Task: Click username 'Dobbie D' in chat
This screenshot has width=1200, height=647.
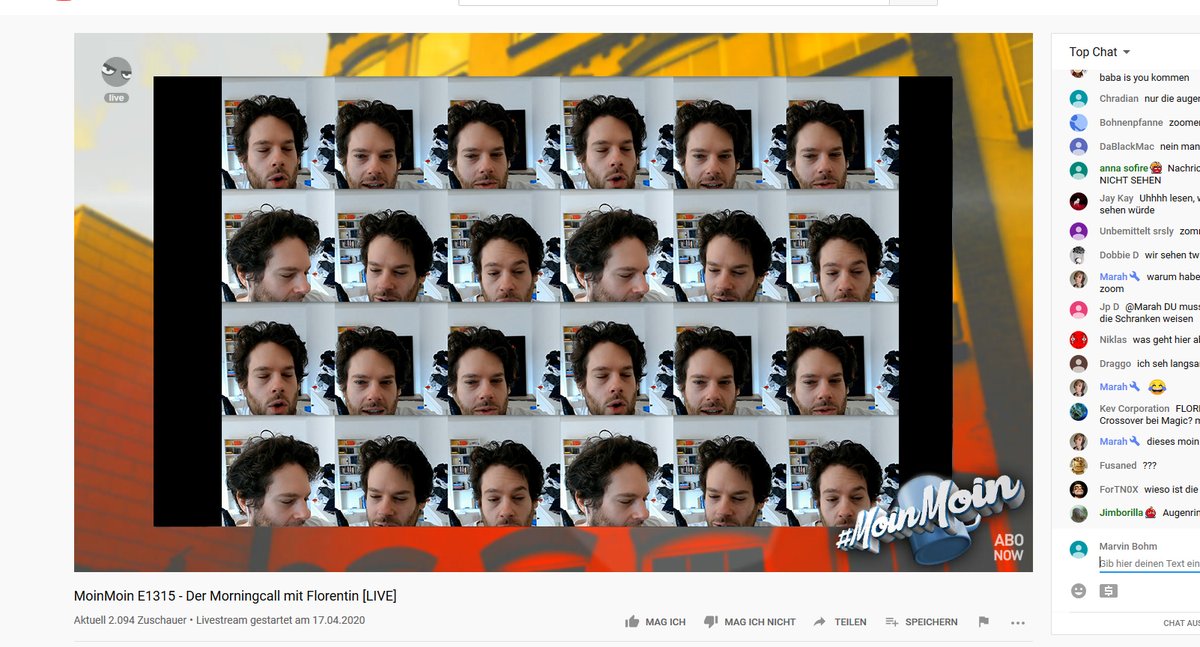Action: pos(1119,255)
